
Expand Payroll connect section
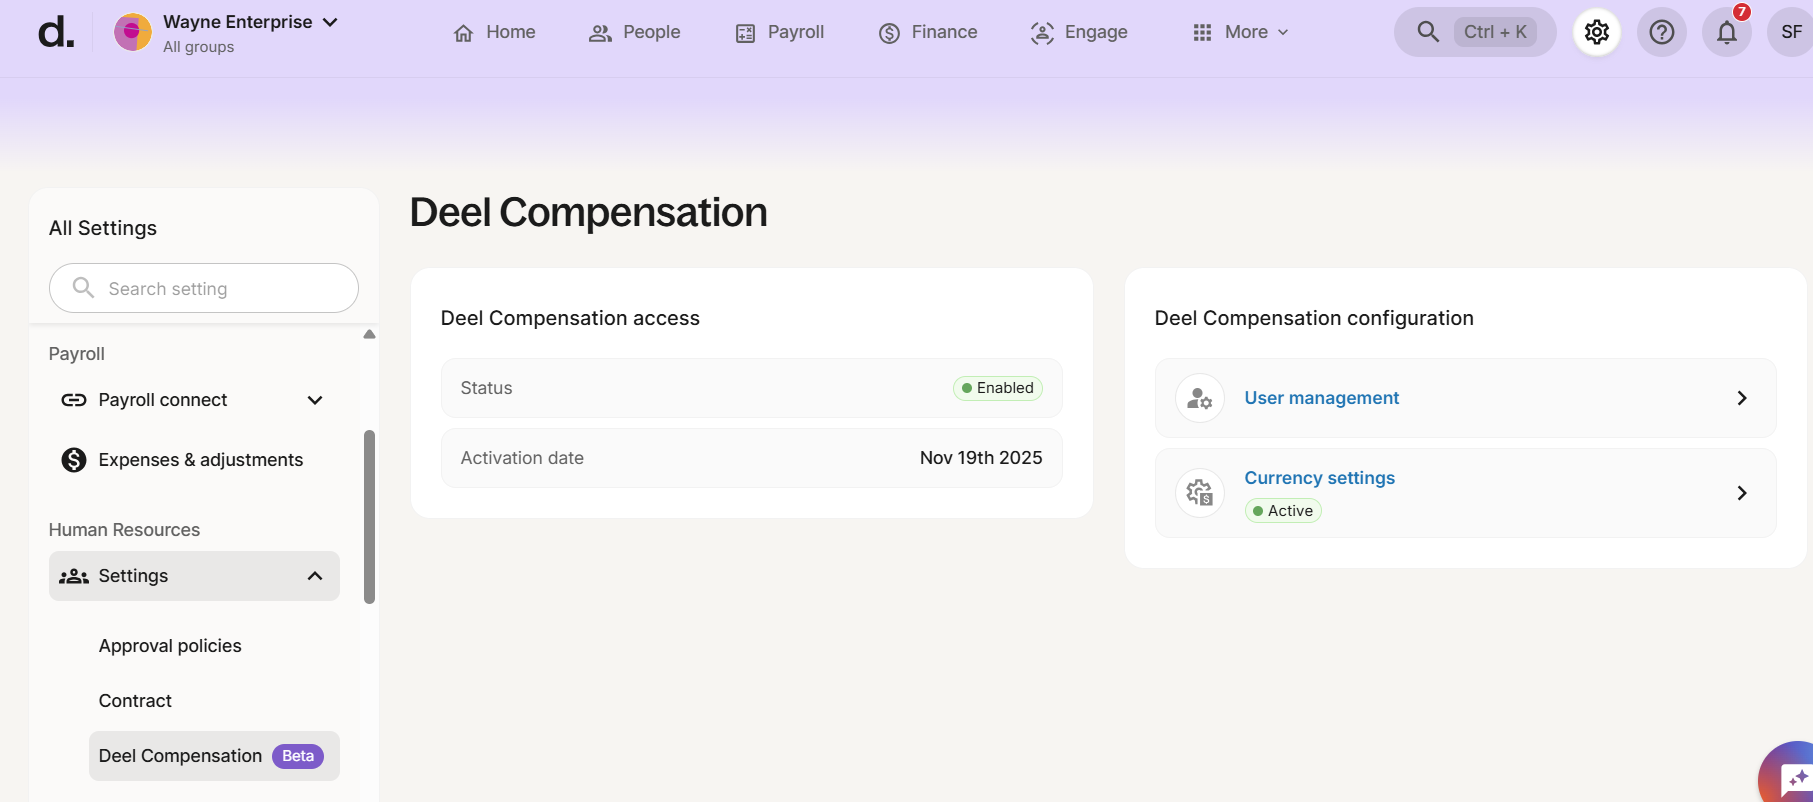(315, 400)
